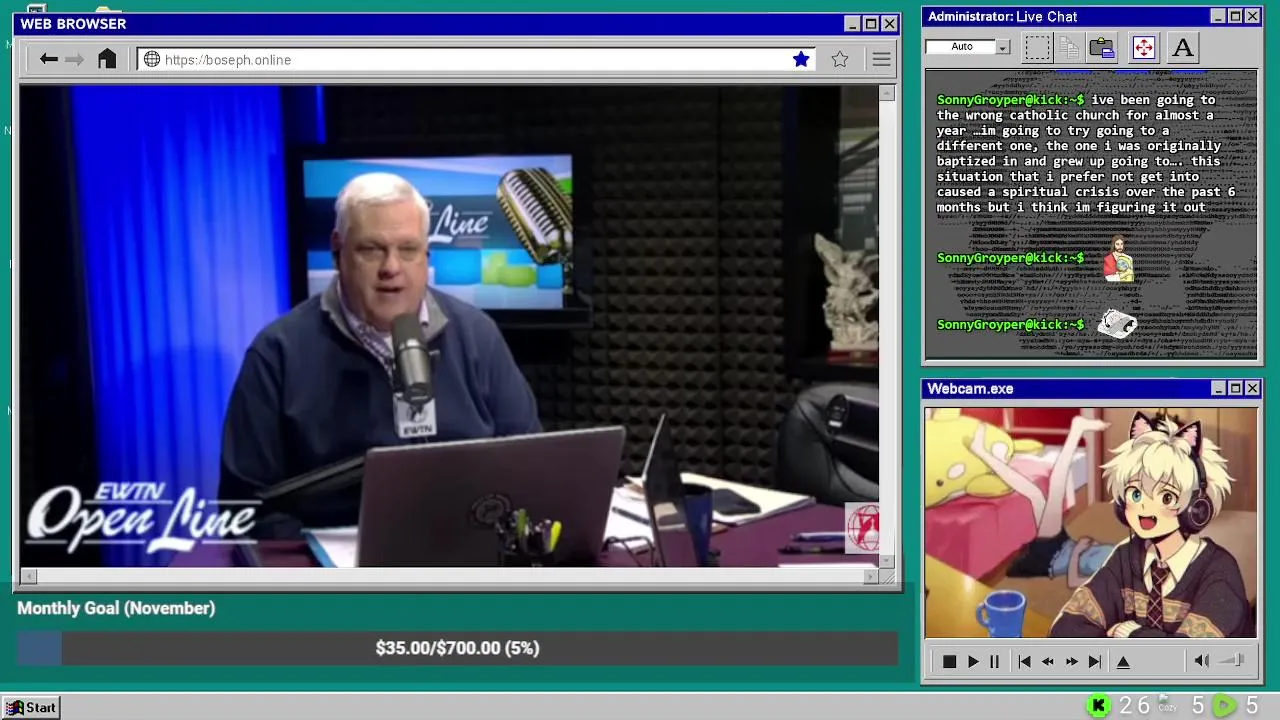Viewport: 1280px width, 720px height.
Task: Skip to previous track in Webcam.exe
Action: tap(1024, 661)
